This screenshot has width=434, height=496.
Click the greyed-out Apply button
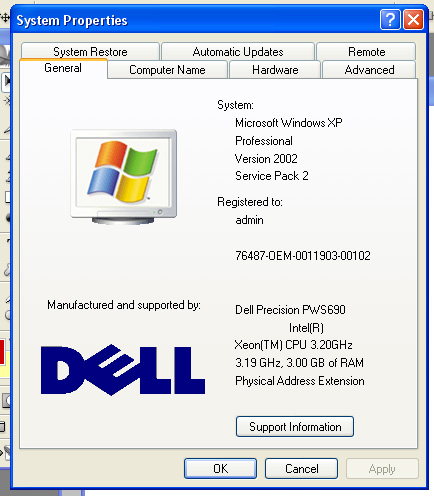pyautogui.click(x=382, y=468)
